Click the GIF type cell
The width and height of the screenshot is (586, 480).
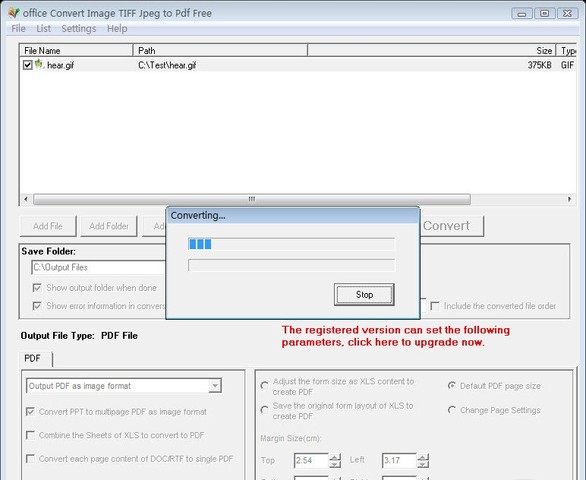pos(567,65)
